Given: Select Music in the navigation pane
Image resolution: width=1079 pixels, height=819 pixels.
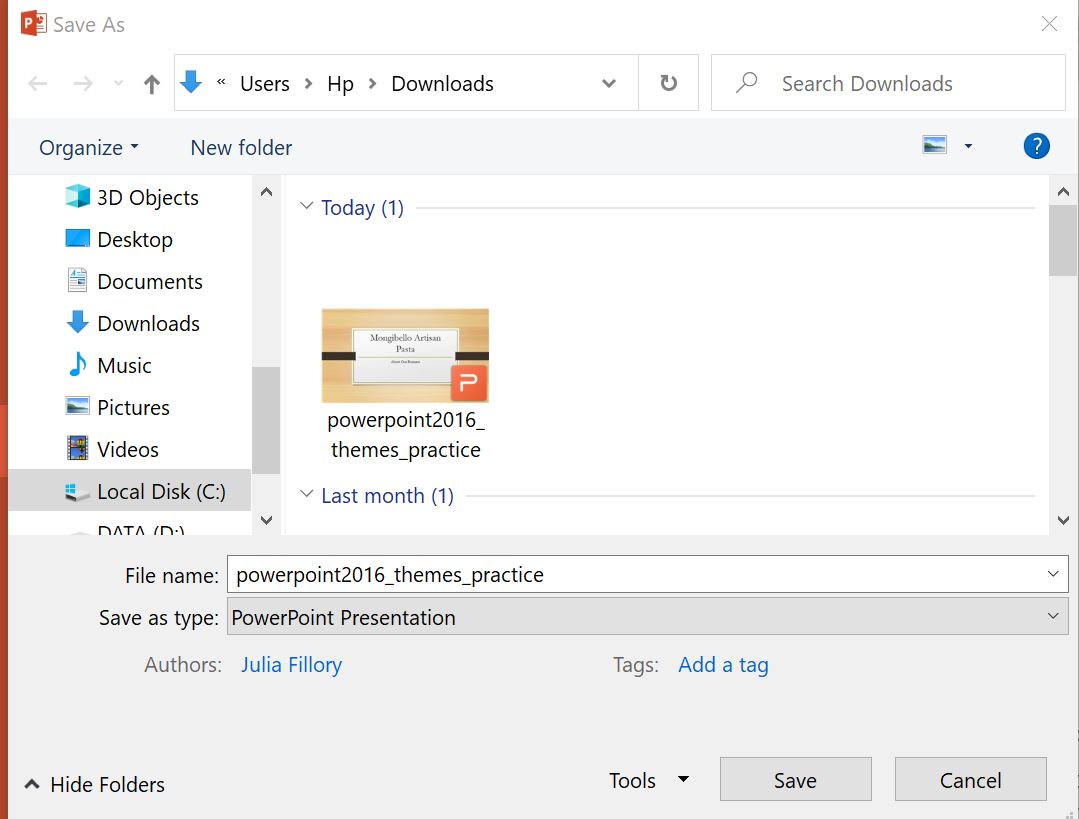Looking at the screenshot, I should (x=126, y=365).
